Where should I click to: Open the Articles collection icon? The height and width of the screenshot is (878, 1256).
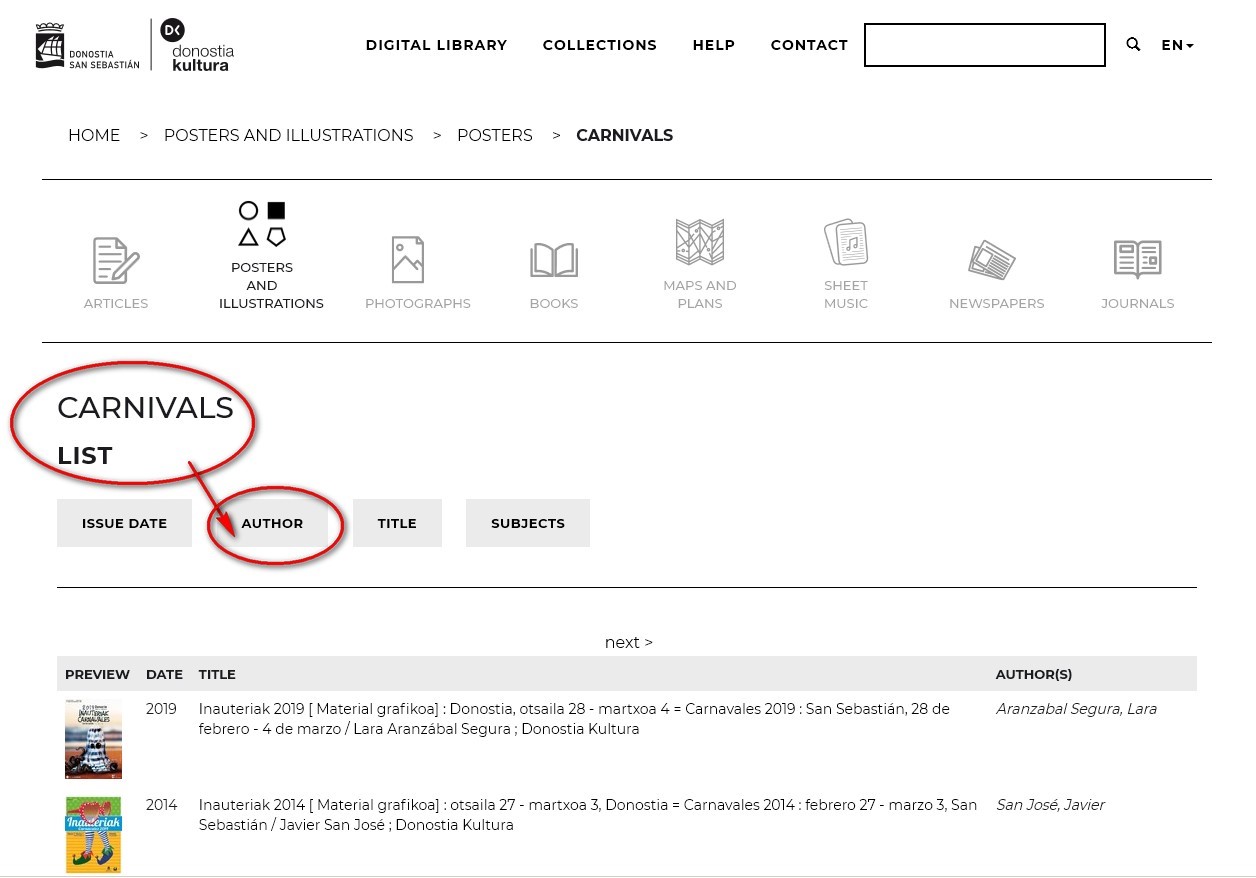coord(116,261)
